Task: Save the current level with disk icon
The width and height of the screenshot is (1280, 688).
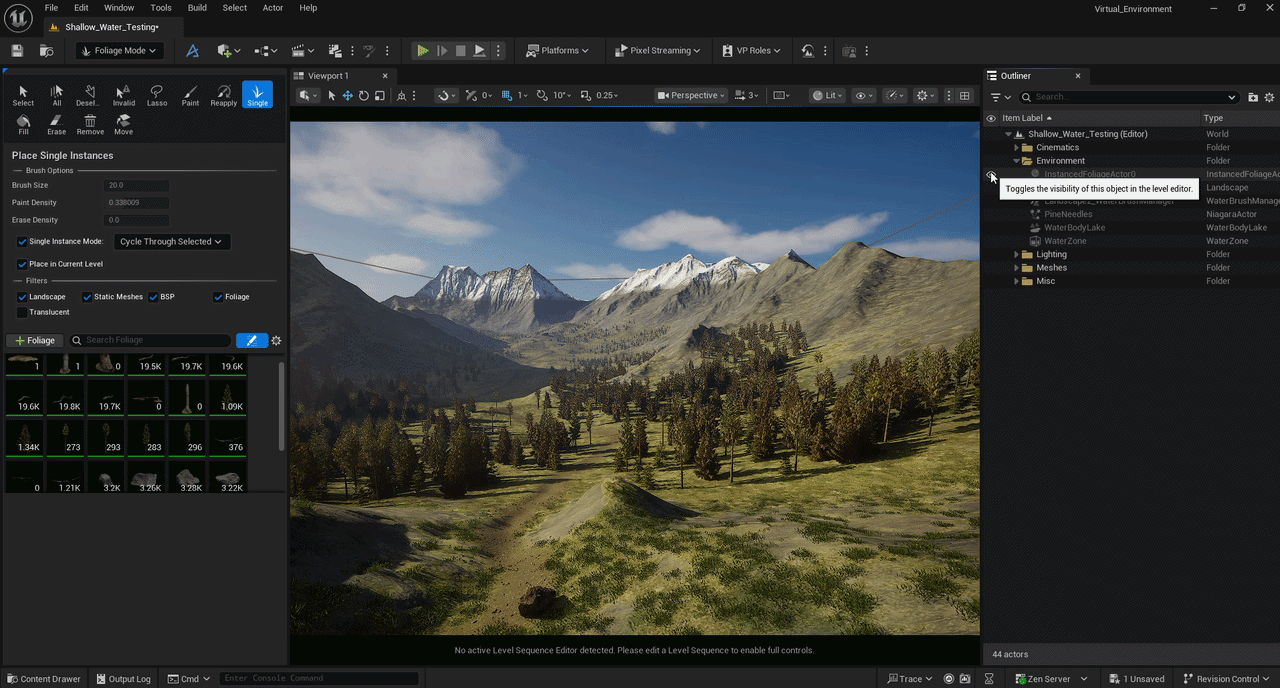Action: (17, 50)
